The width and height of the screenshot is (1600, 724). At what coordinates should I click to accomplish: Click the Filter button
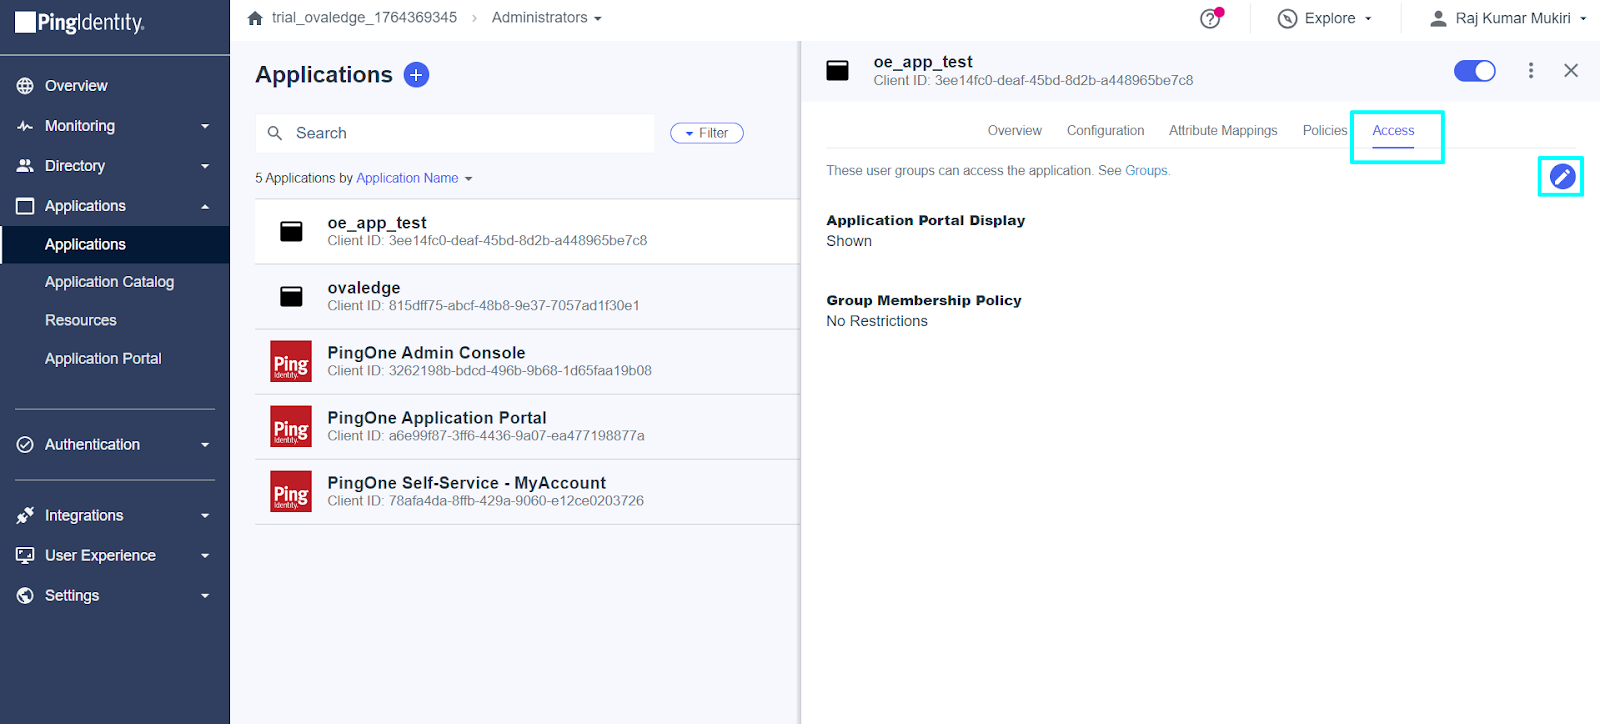[707, 133]
